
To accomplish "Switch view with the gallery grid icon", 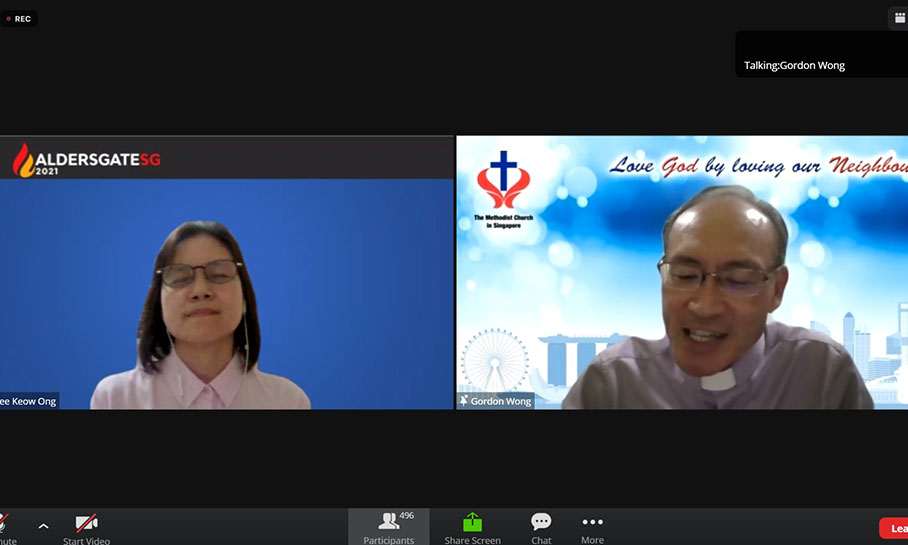I will [899, 18].
